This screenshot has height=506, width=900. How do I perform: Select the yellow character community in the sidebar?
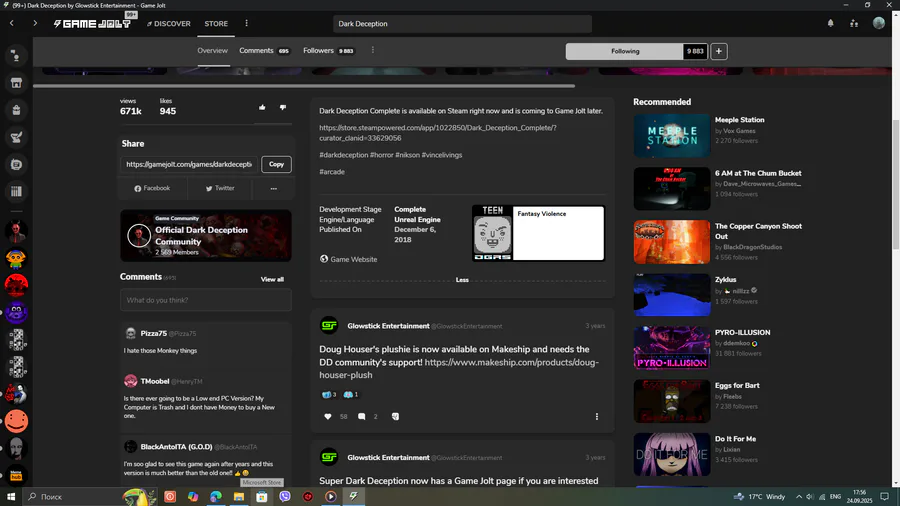16,259
